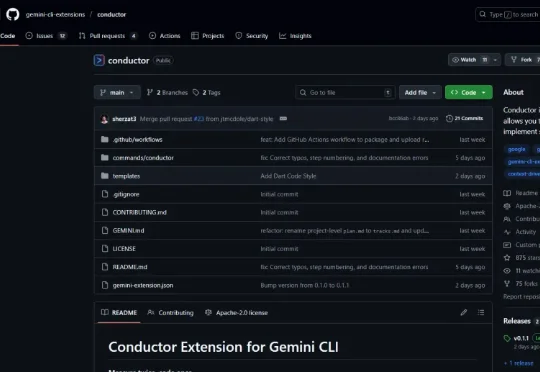Open the green Code dropdown button

click(469, 92)
